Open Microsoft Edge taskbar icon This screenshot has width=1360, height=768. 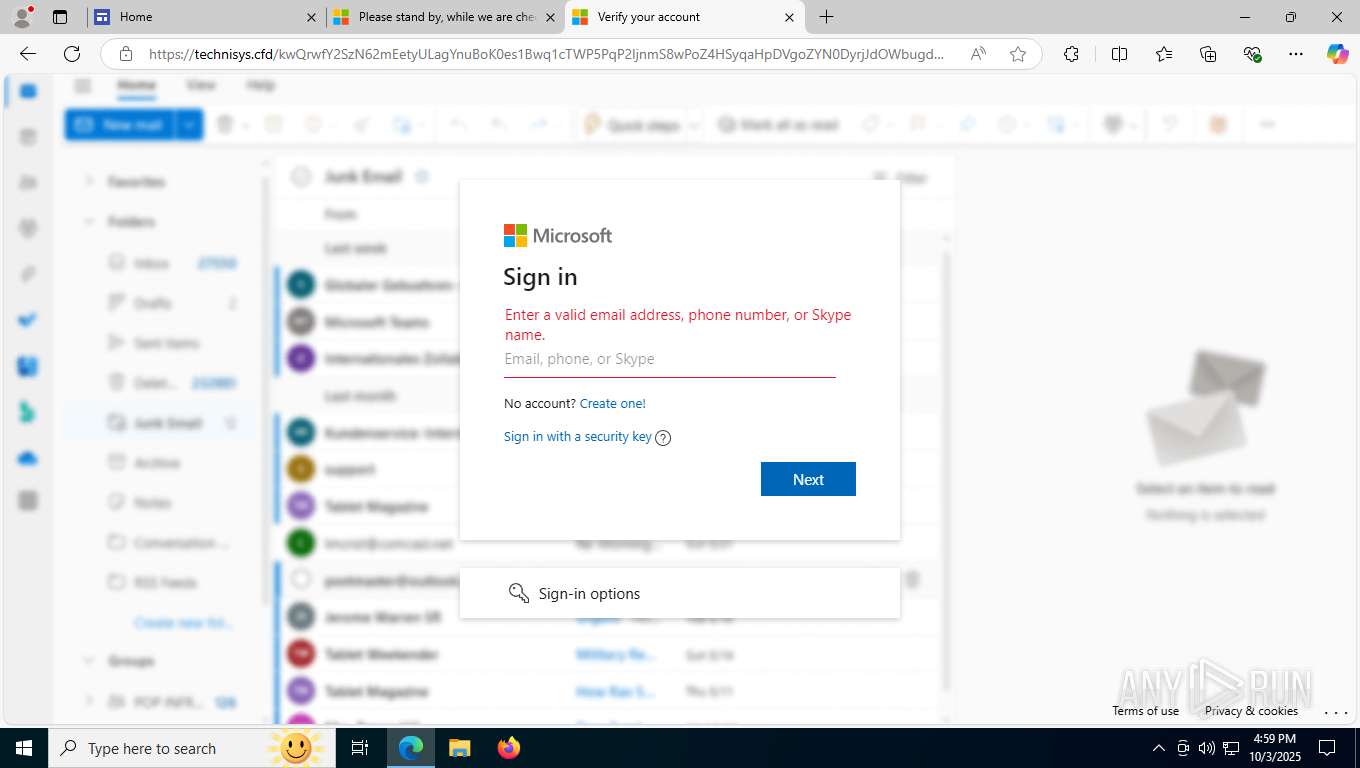click(411, 748)
